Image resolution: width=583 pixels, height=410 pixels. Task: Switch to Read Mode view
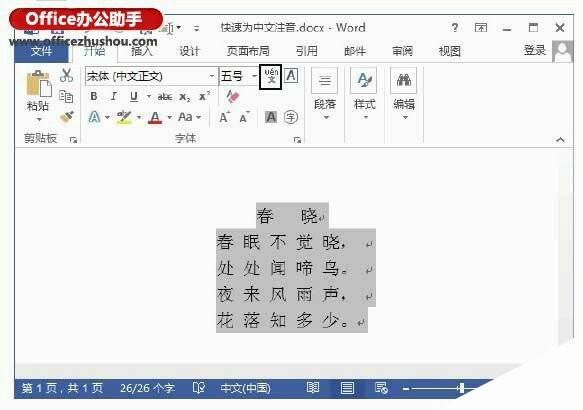click(313, 388)
